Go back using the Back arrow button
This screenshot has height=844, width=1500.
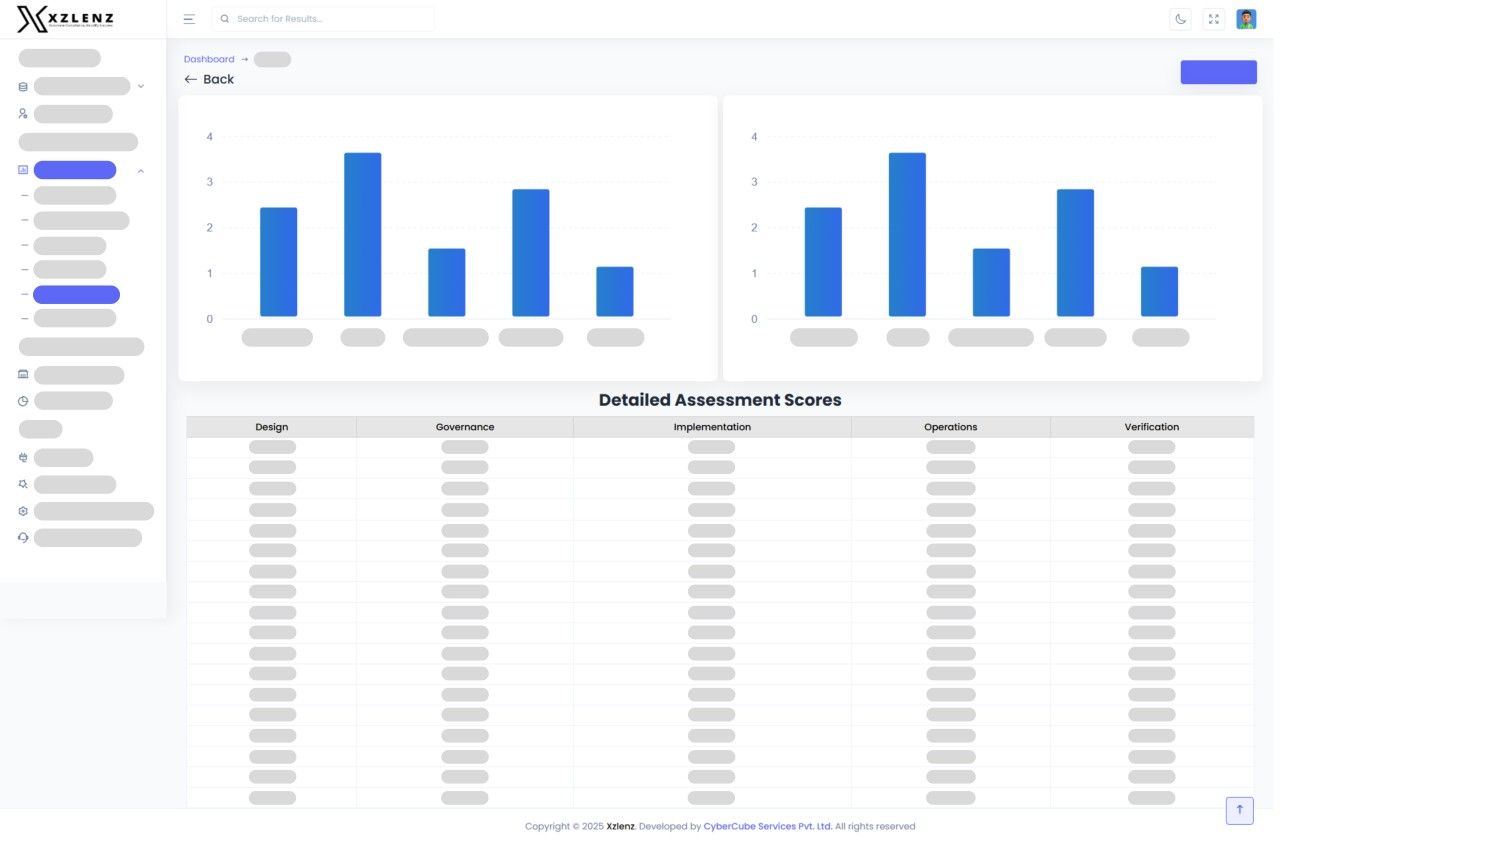click(209, 79)
